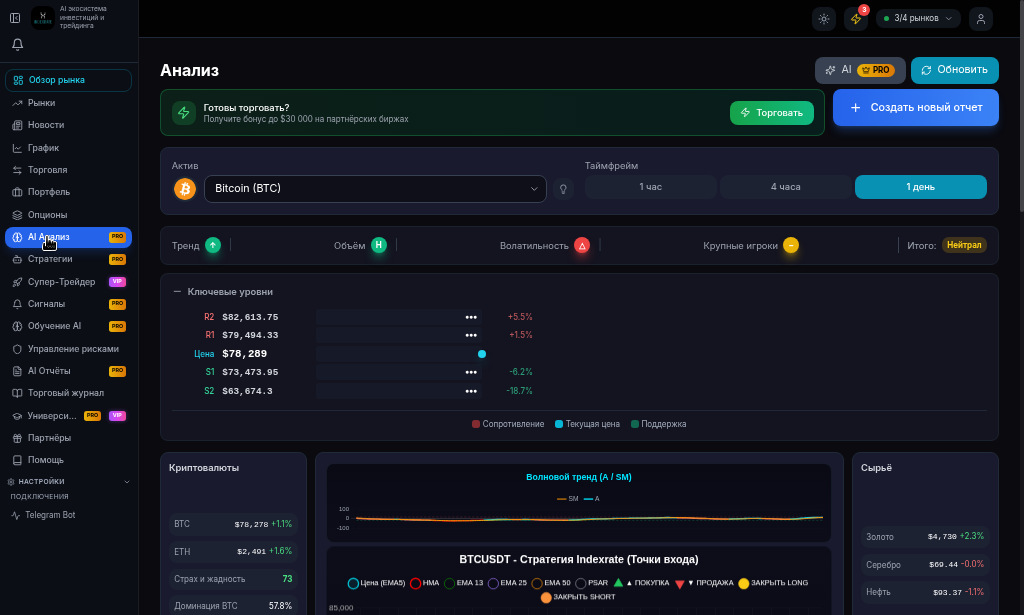The image size is (1024, 615).
Task: Open the user profile icon
Action: coord(980,18)
